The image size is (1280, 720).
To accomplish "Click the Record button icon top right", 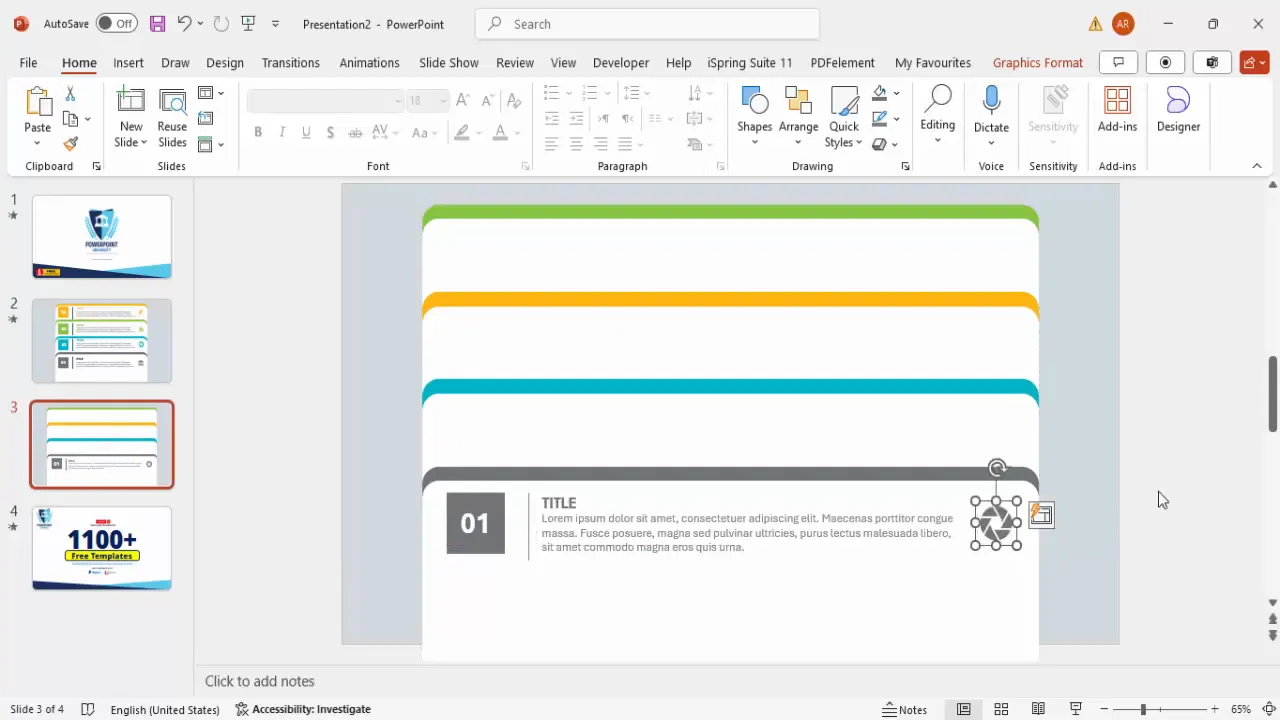I will pyautogui.click(x=1165, y=62).
